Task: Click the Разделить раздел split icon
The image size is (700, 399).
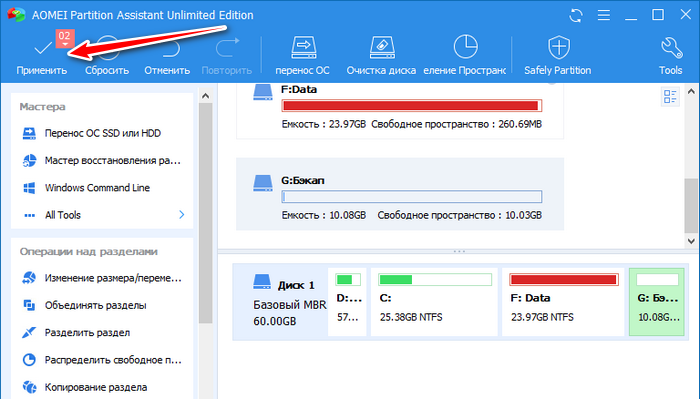Action: point(29,332)
